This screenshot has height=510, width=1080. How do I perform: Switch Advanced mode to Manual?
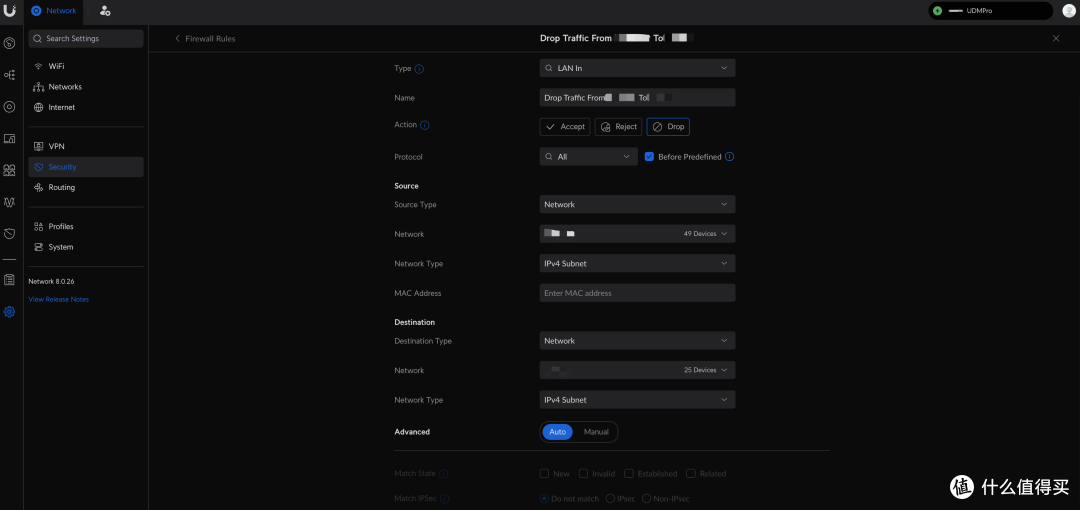[596, 432]
